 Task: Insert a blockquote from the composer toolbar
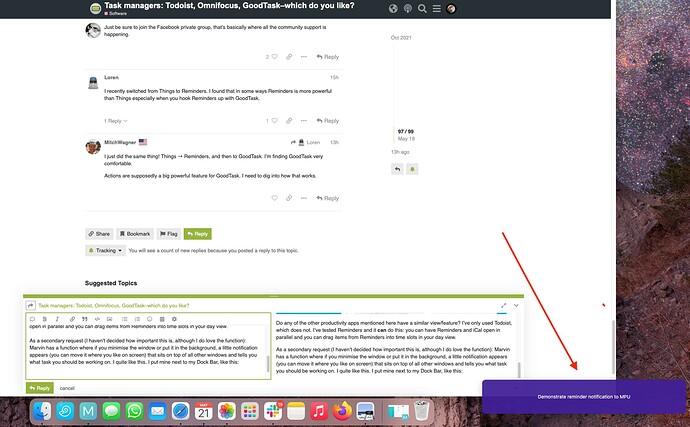pos(84,319)
